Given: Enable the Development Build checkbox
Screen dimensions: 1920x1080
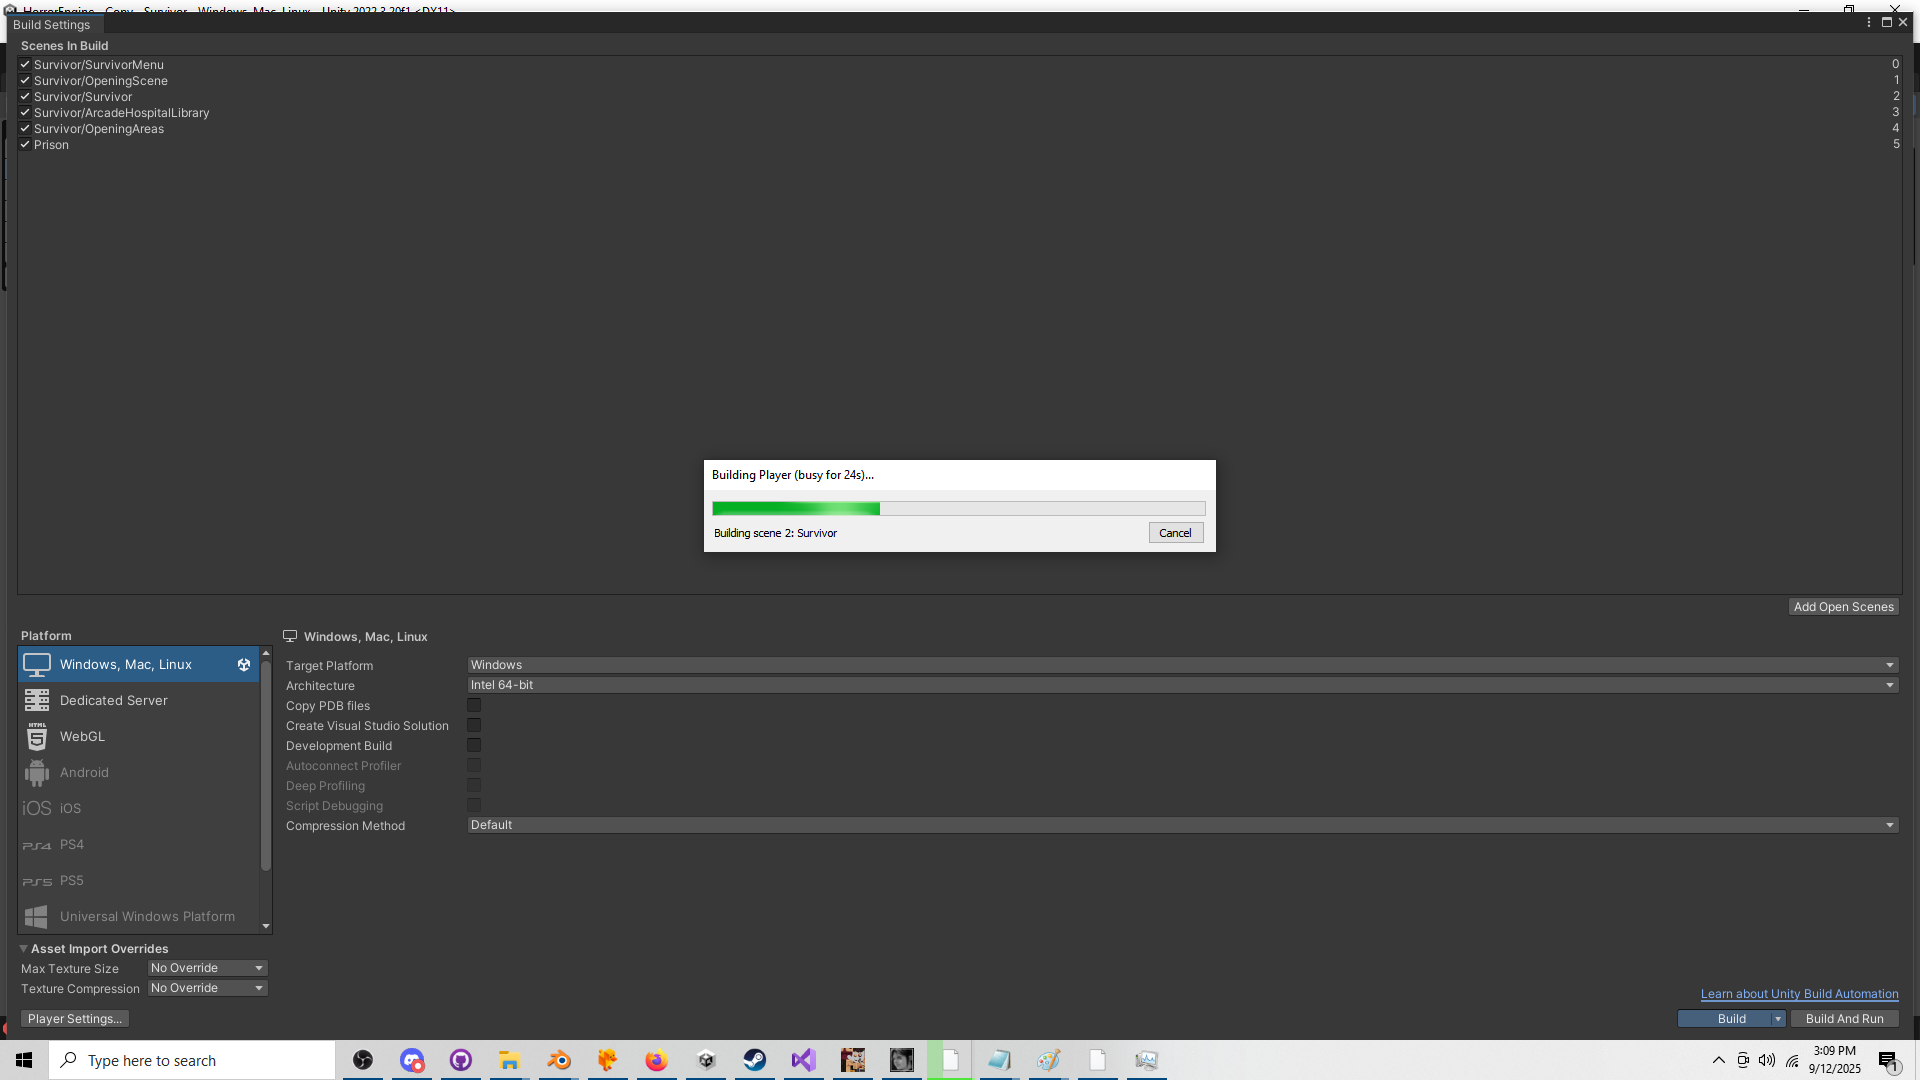Looking at the screenshot, I should [x=474, y=746].
